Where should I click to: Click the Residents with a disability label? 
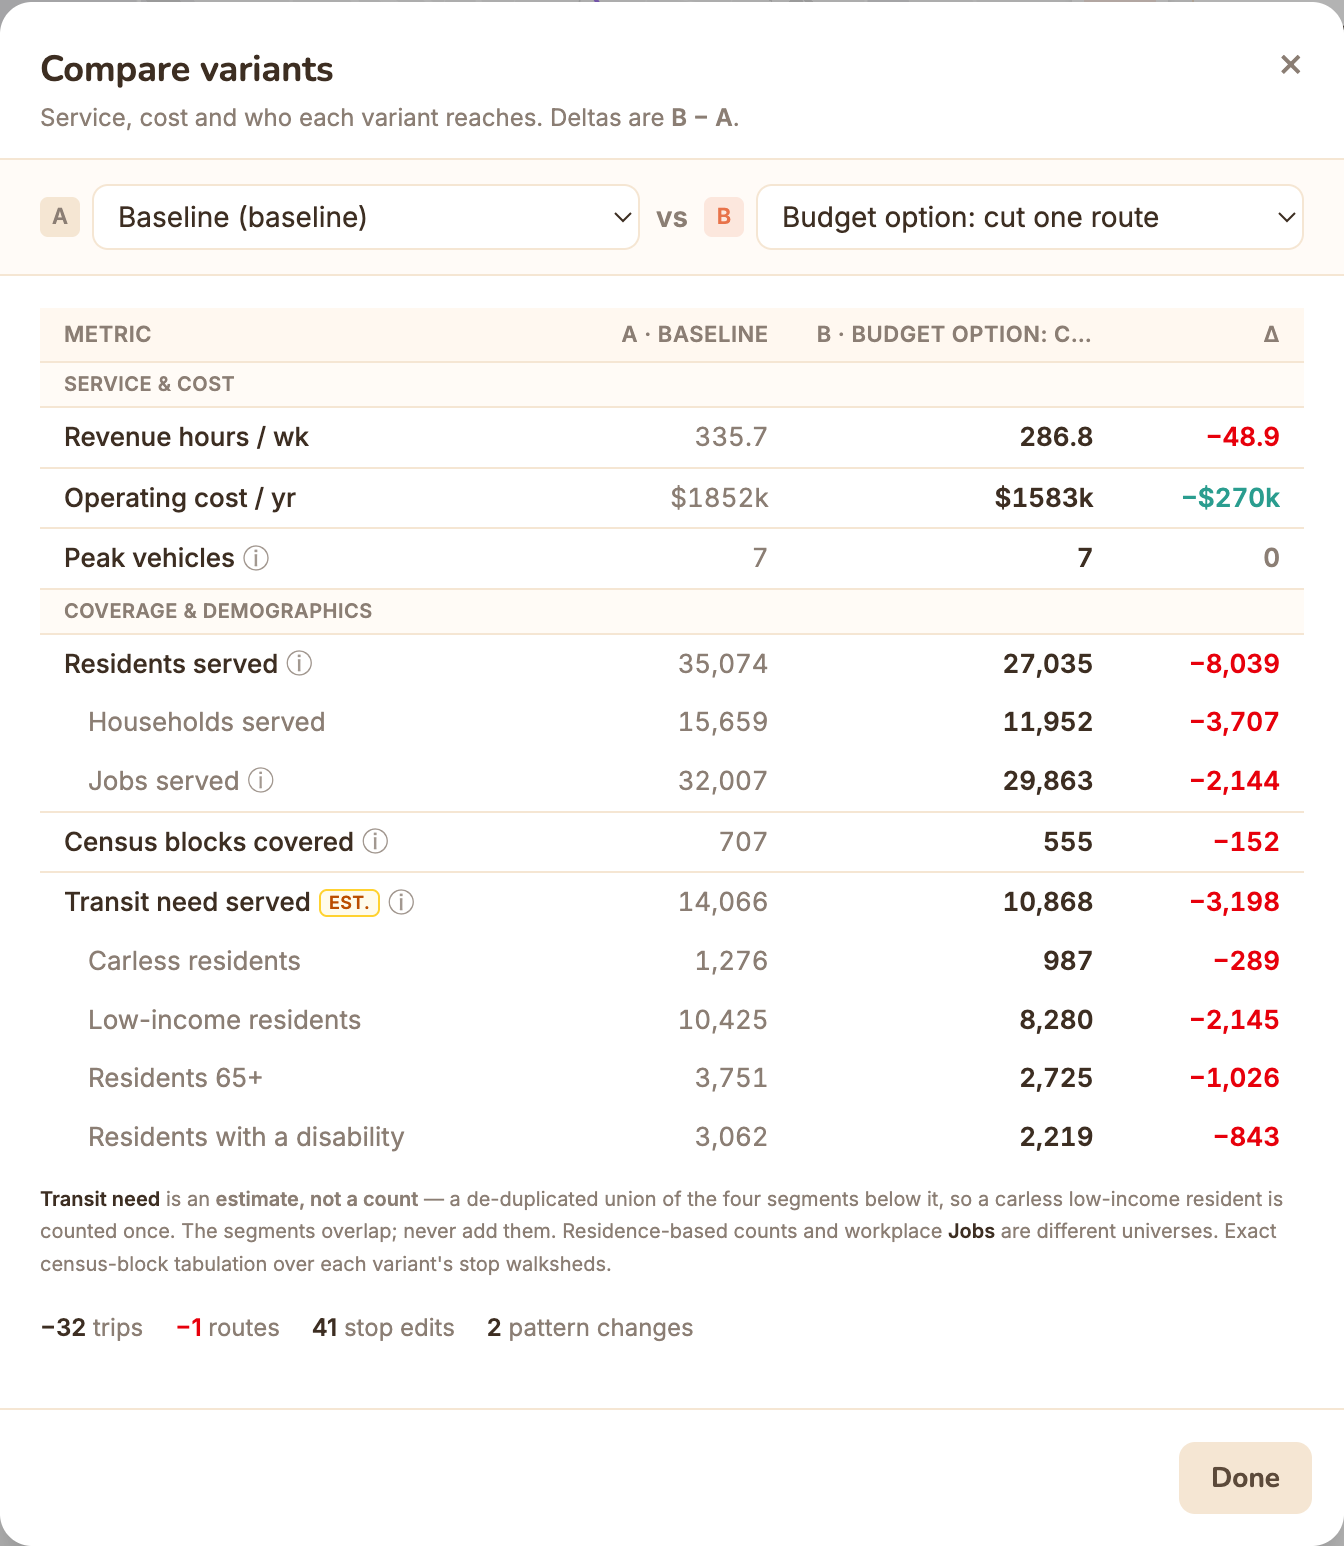point(246,1137)
